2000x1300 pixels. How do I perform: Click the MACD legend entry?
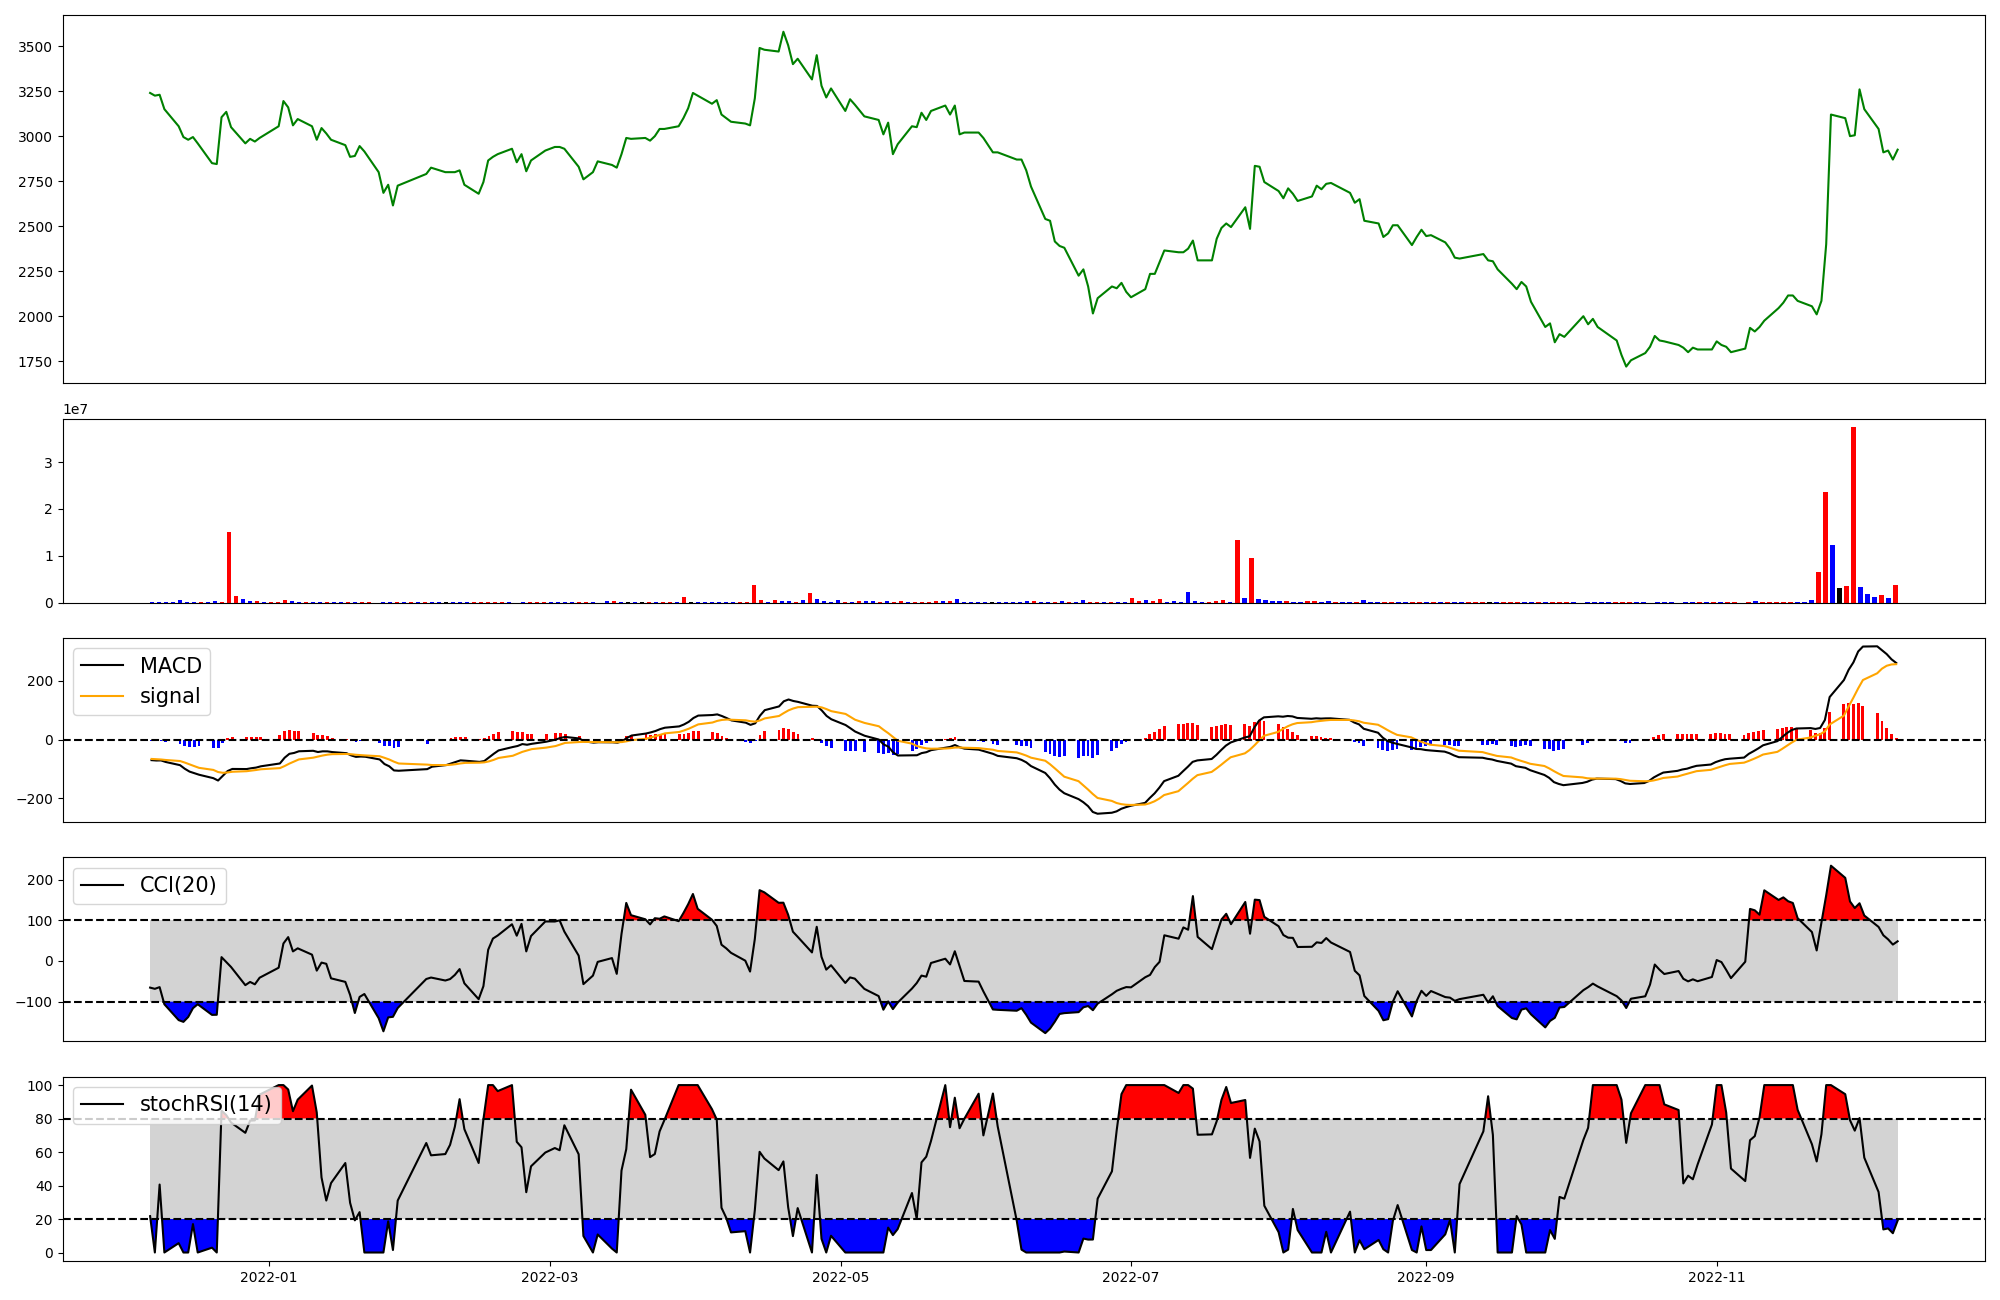point(170,666)
